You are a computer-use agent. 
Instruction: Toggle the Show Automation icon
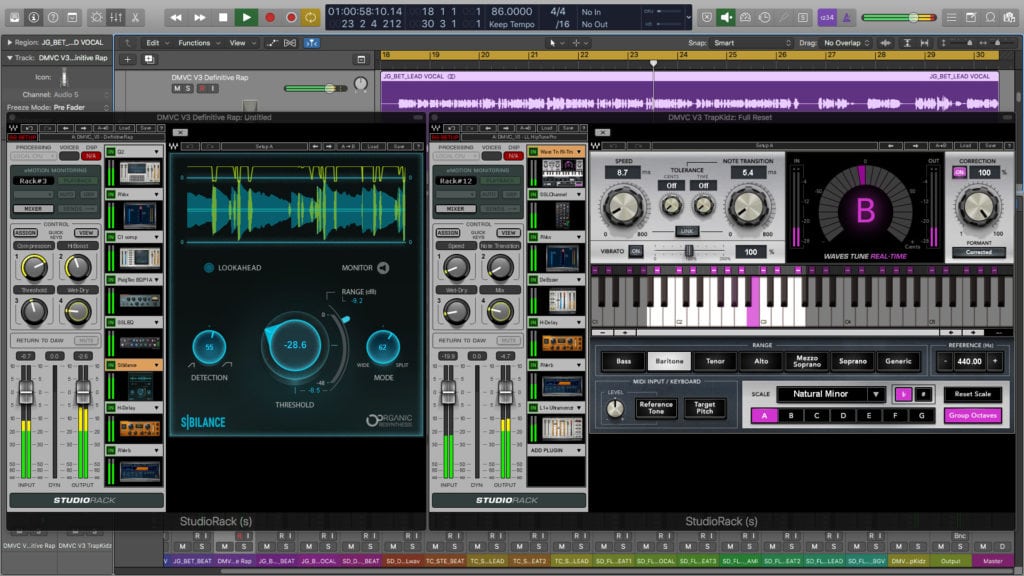coord(272,43)
